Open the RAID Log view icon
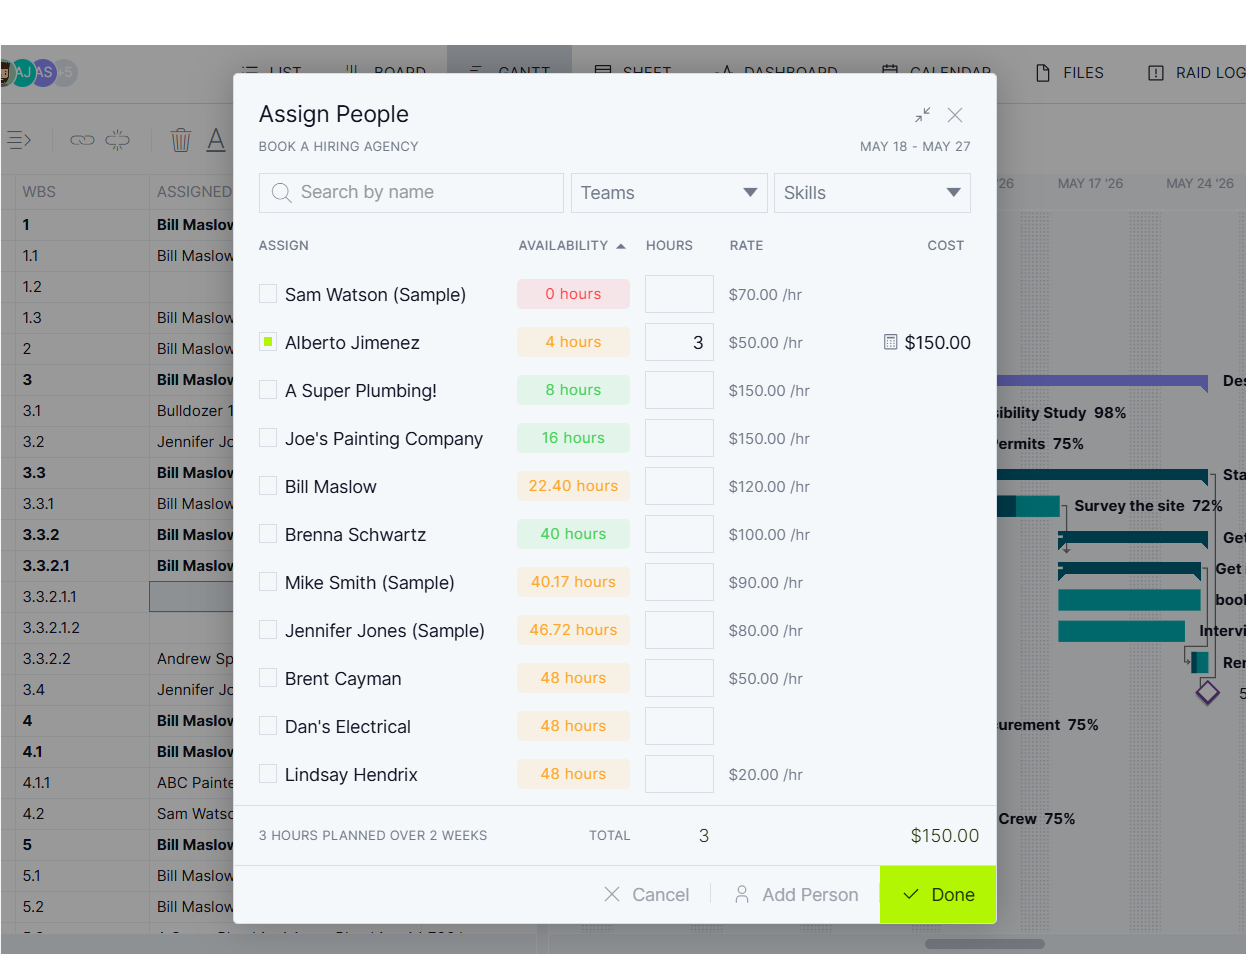The height and width of the screenshot is (954, 1246). 1156,73
